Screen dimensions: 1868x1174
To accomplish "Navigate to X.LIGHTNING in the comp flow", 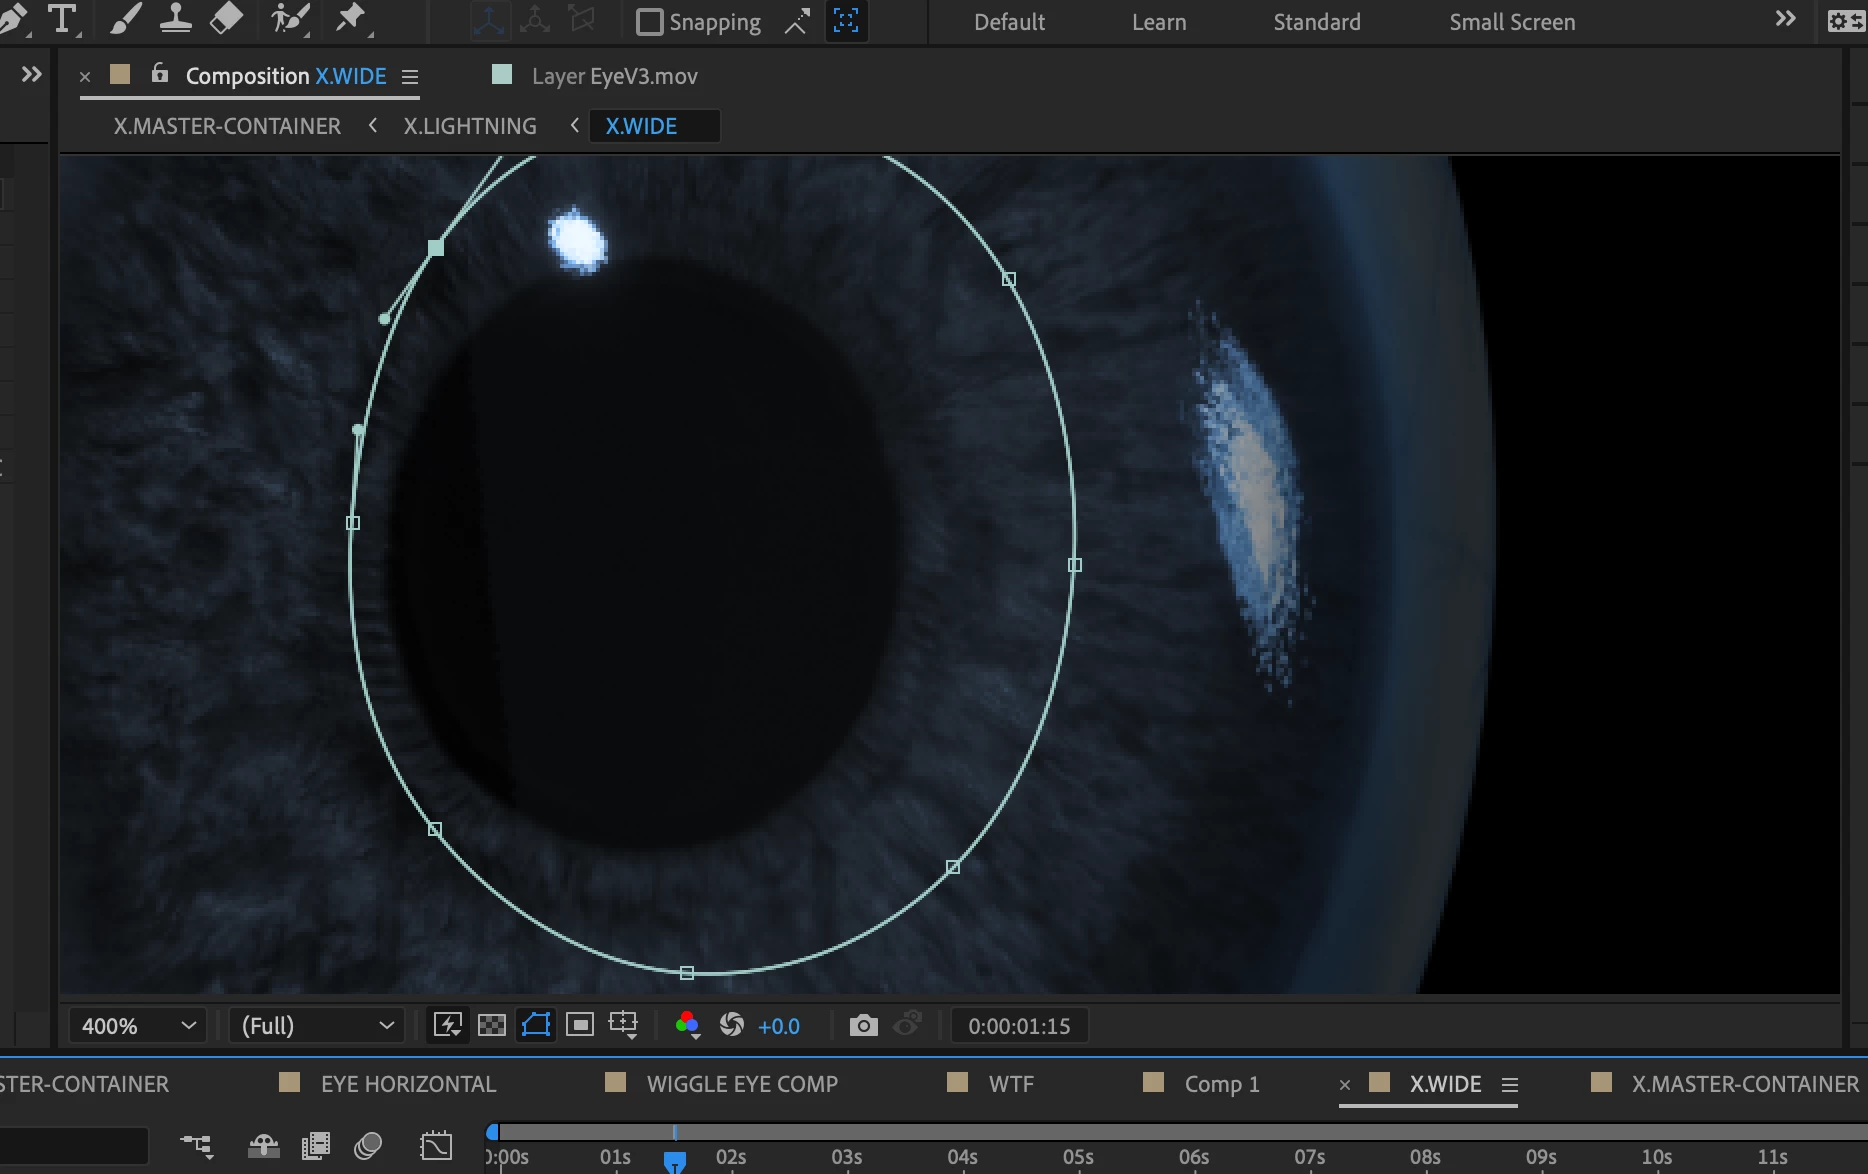I will (x=470, y=126).
